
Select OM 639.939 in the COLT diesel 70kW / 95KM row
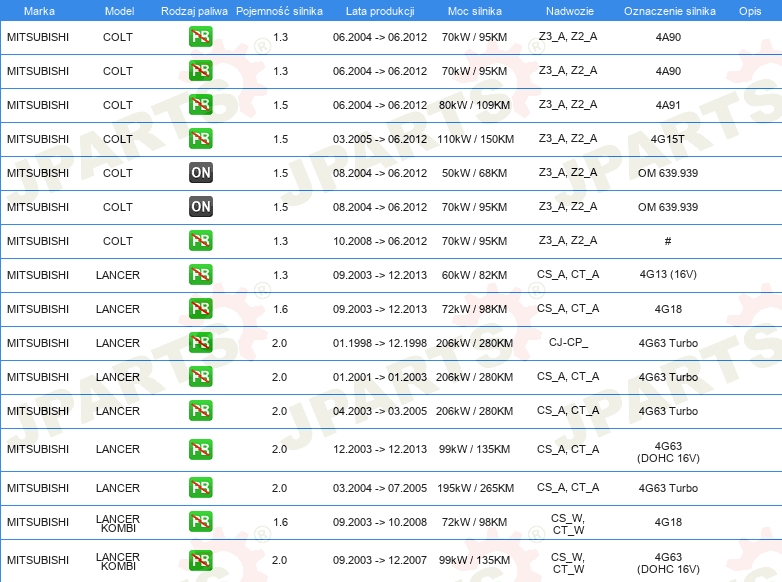[668, 206]
